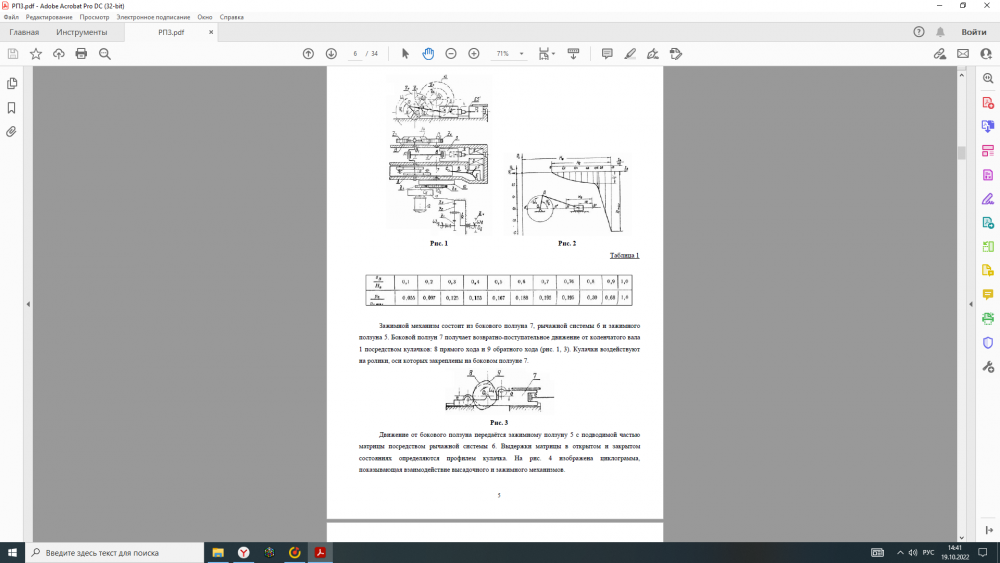Send the file by email envelope icon
The image size is (1000, 563).
point(963,54)
